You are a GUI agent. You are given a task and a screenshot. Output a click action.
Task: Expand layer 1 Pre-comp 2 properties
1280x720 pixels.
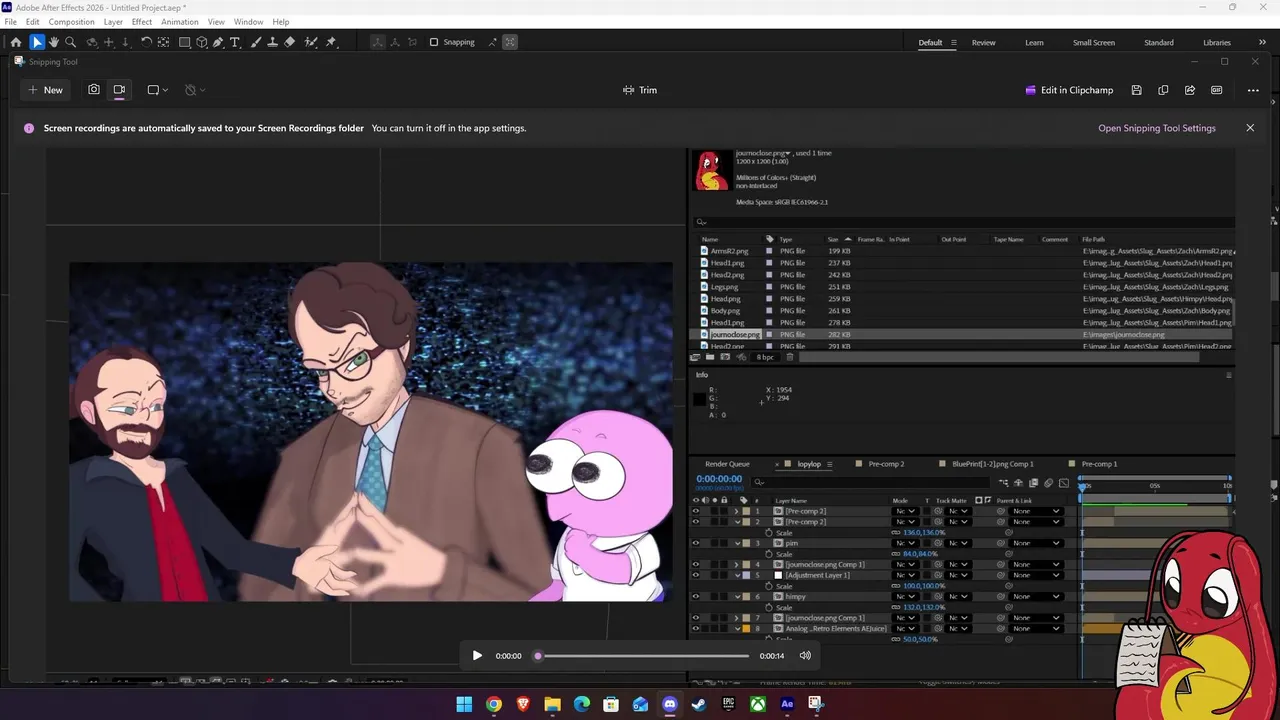pos(737,511)
